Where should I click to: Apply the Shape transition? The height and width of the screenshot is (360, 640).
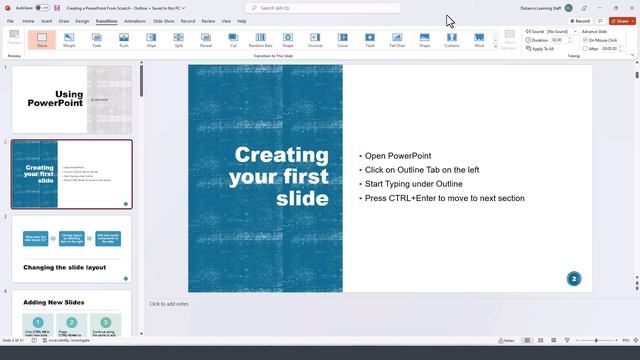(288, 40)
